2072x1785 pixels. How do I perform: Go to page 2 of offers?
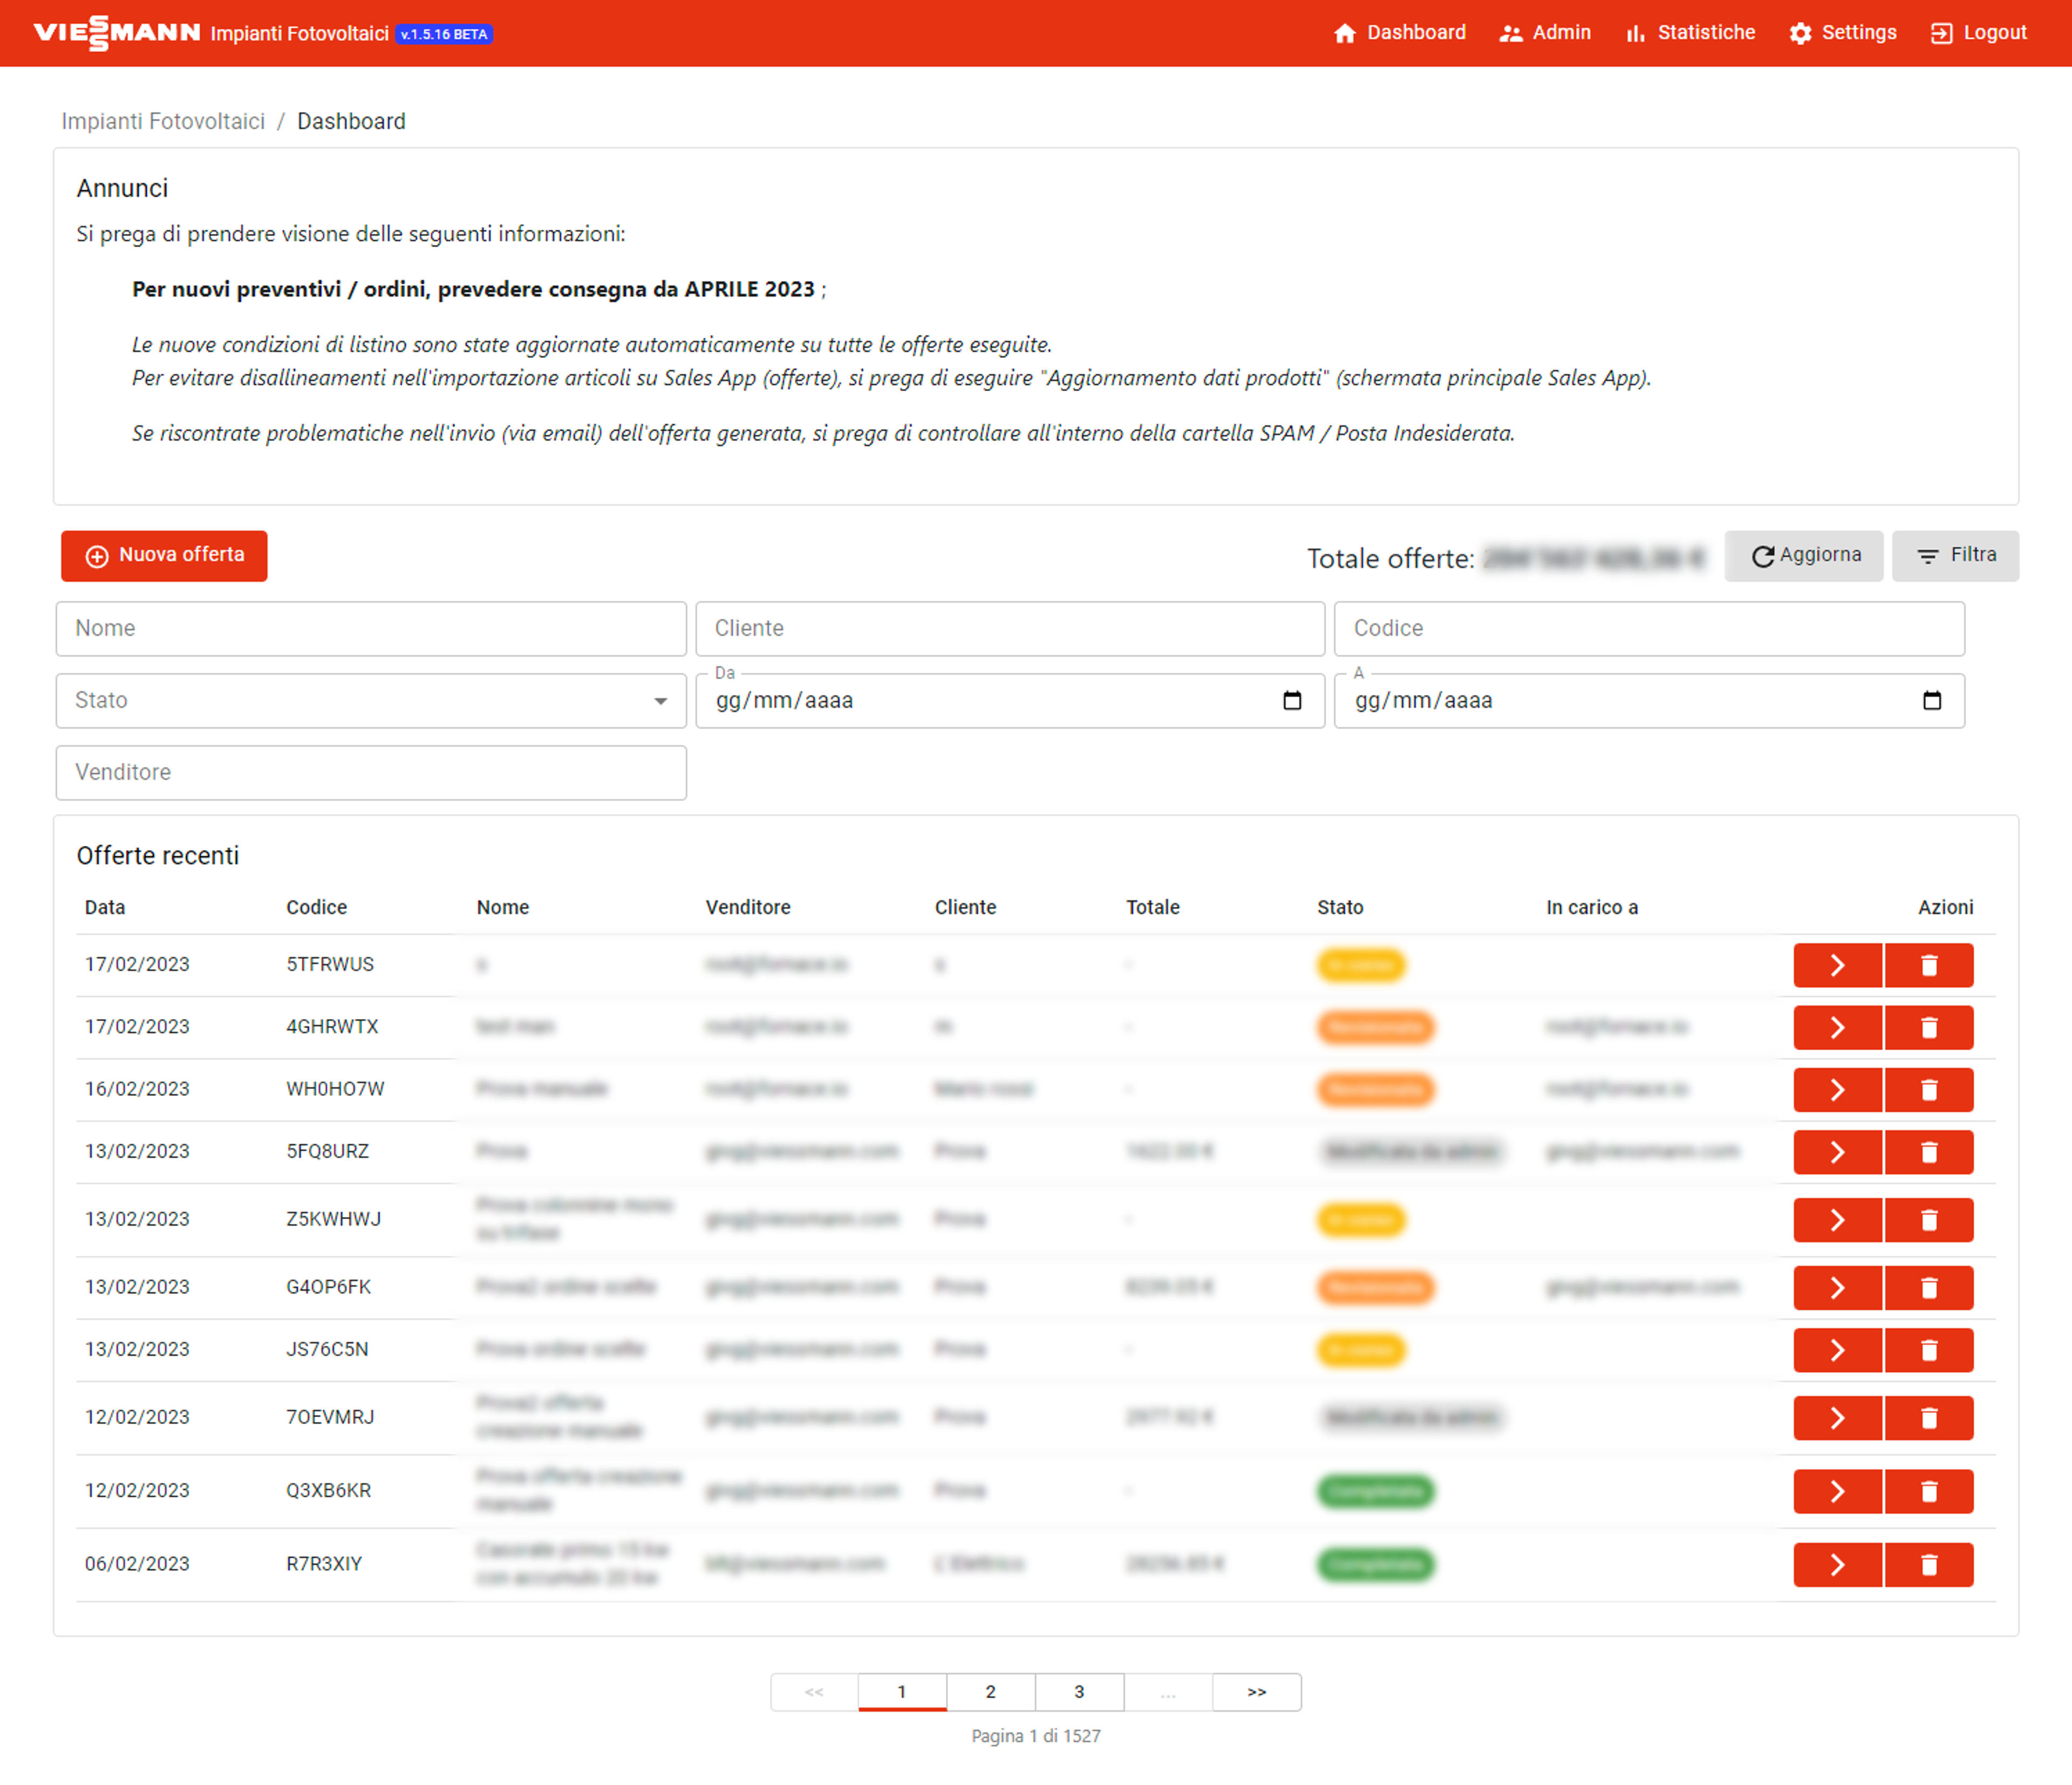[990, 1691]
